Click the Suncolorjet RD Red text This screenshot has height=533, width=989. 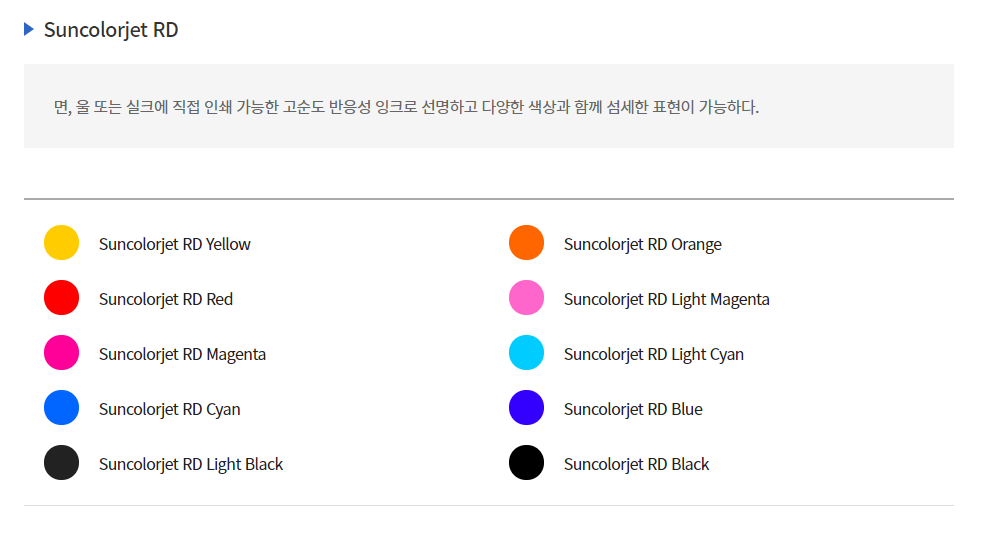point(166,299)
